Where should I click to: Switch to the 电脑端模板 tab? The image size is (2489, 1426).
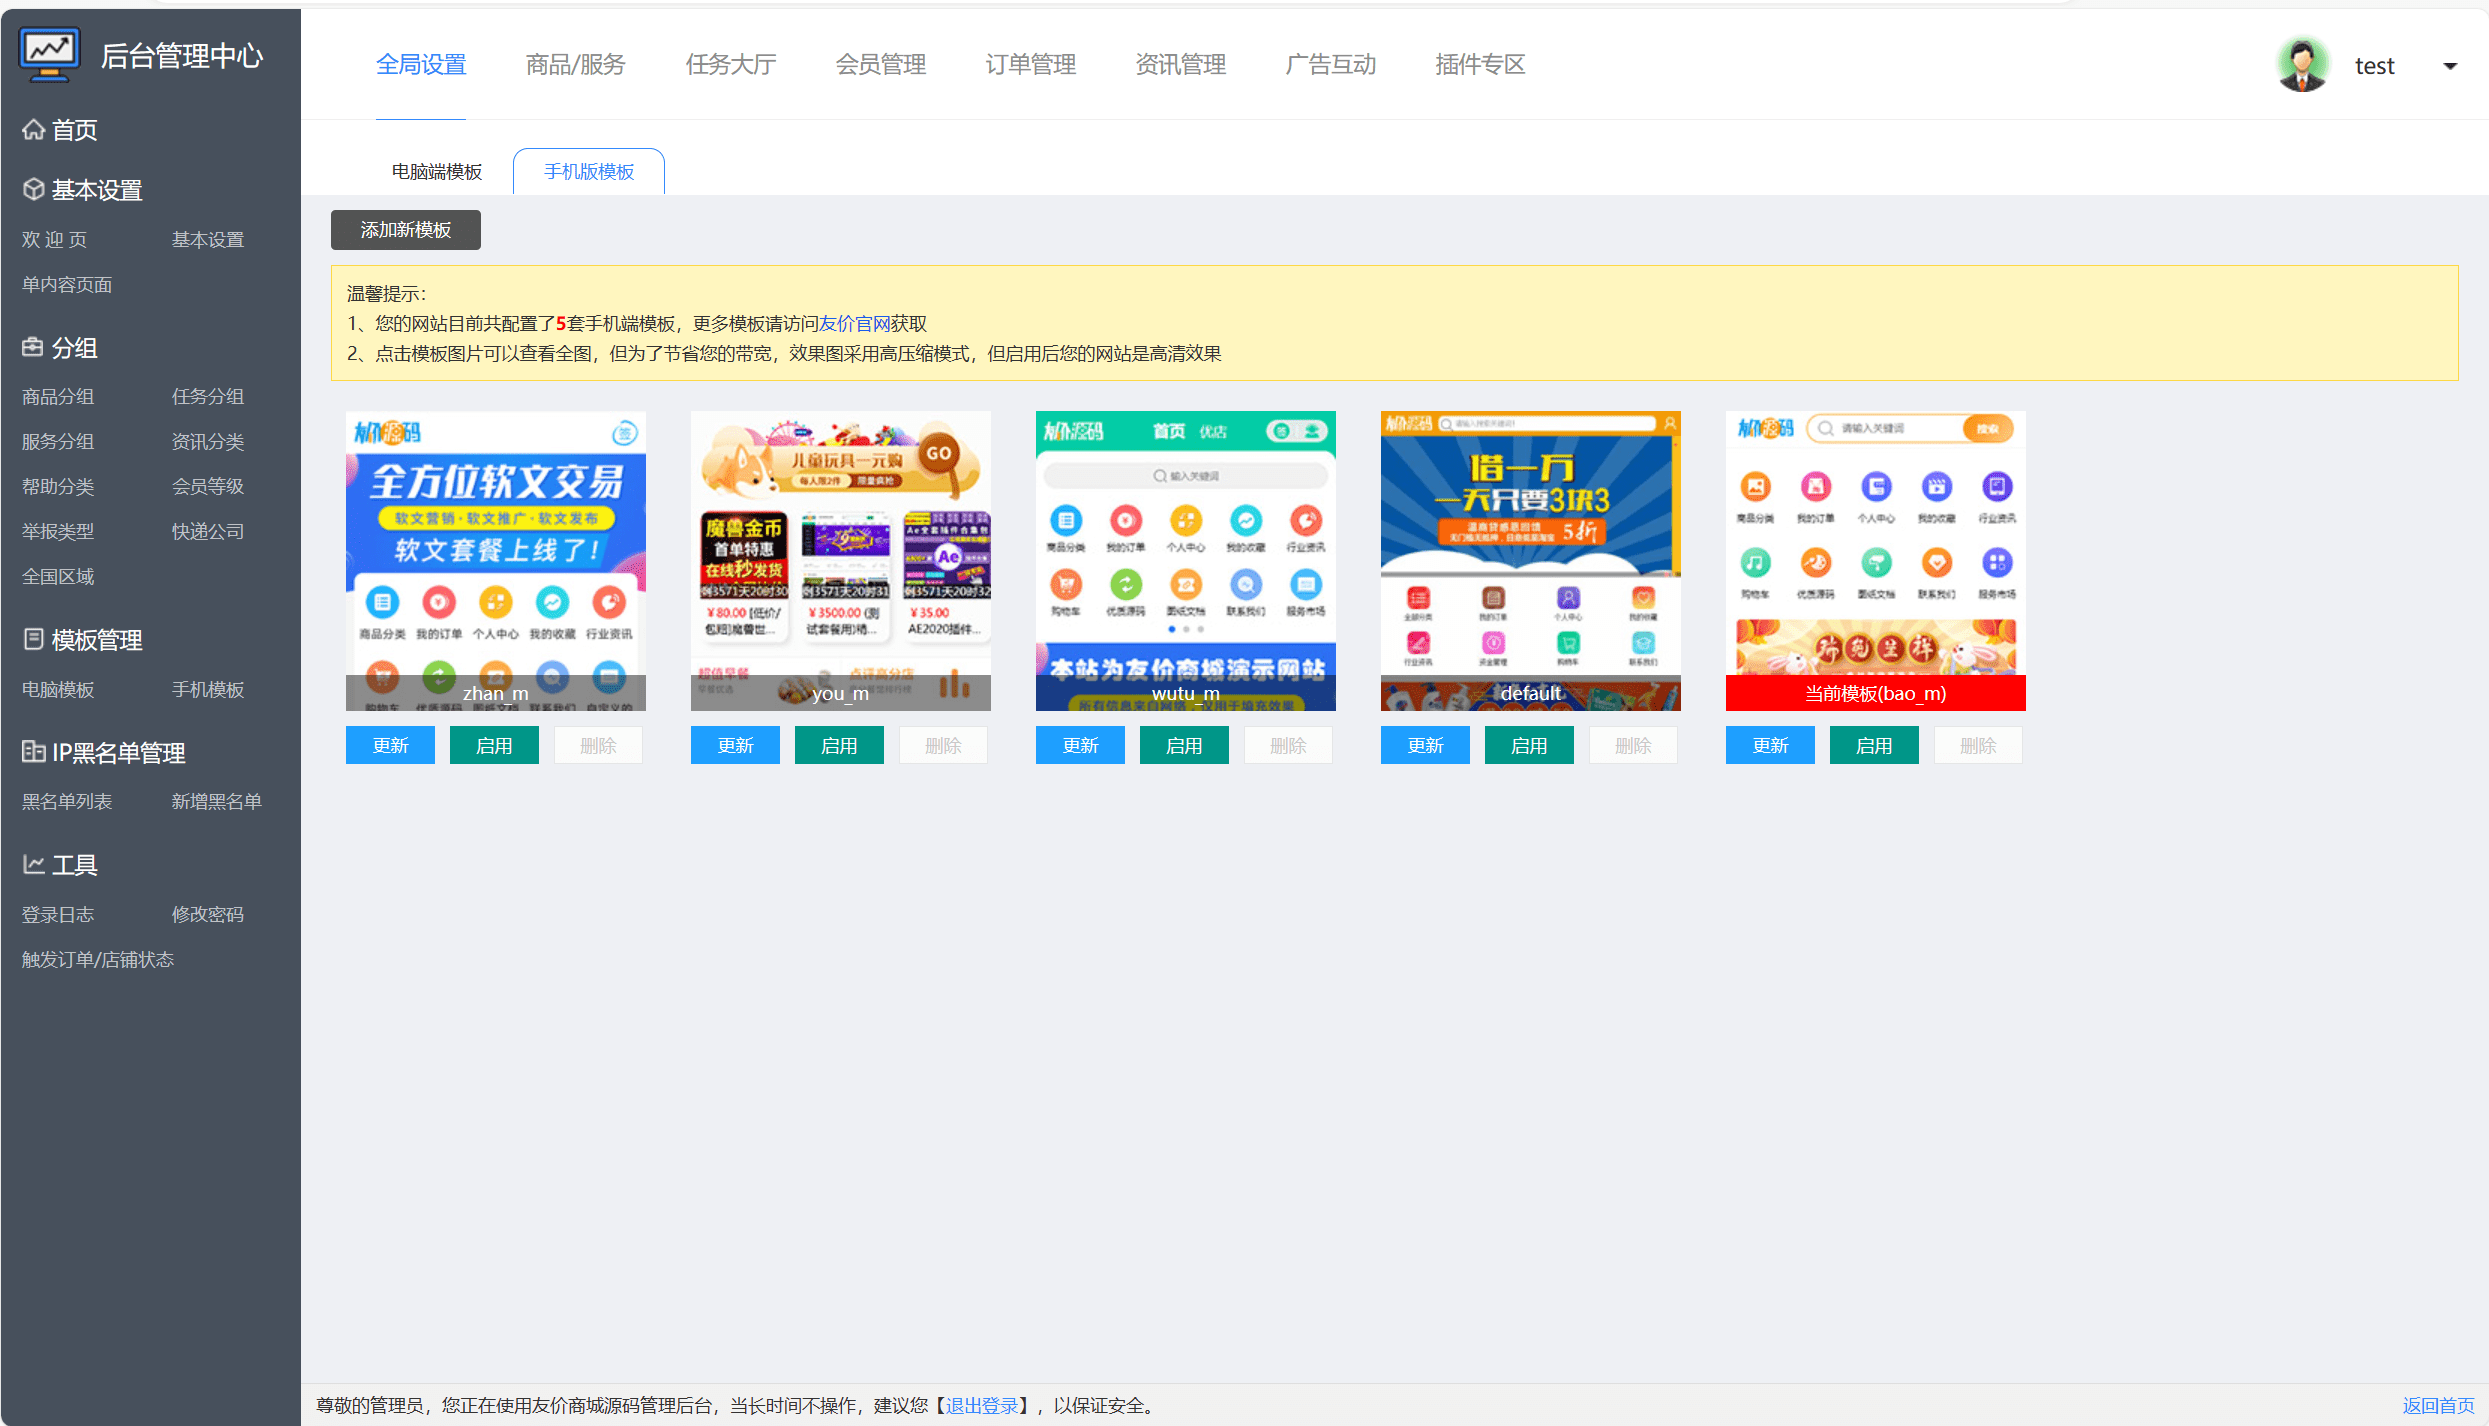(x=437, y=172)
